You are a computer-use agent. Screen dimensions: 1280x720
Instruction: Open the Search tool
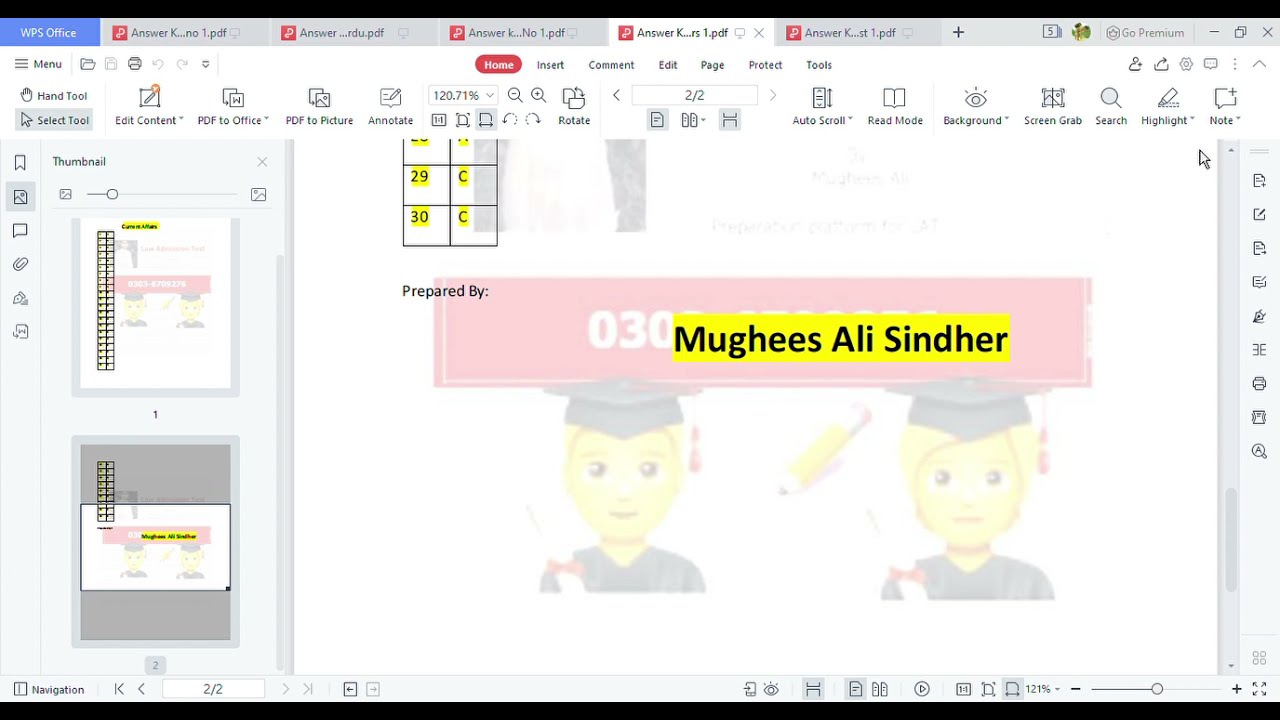pos(1111,107)
